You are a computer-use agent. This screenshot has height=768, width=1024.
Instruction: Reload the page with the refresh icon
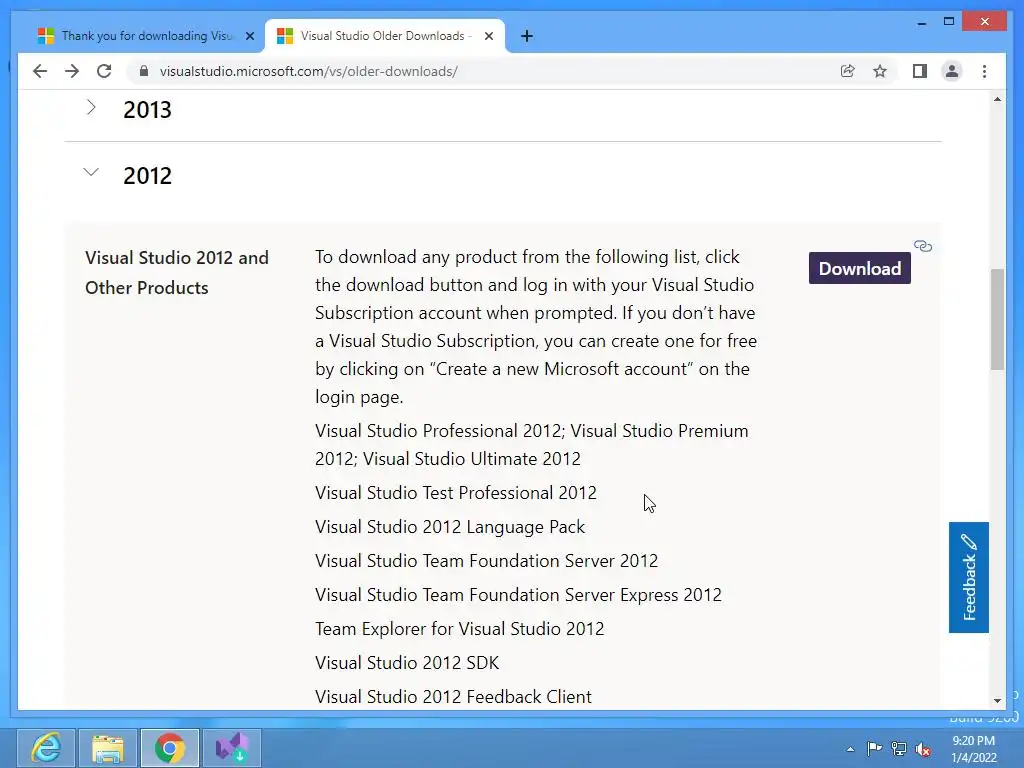[x=104, y=71]
